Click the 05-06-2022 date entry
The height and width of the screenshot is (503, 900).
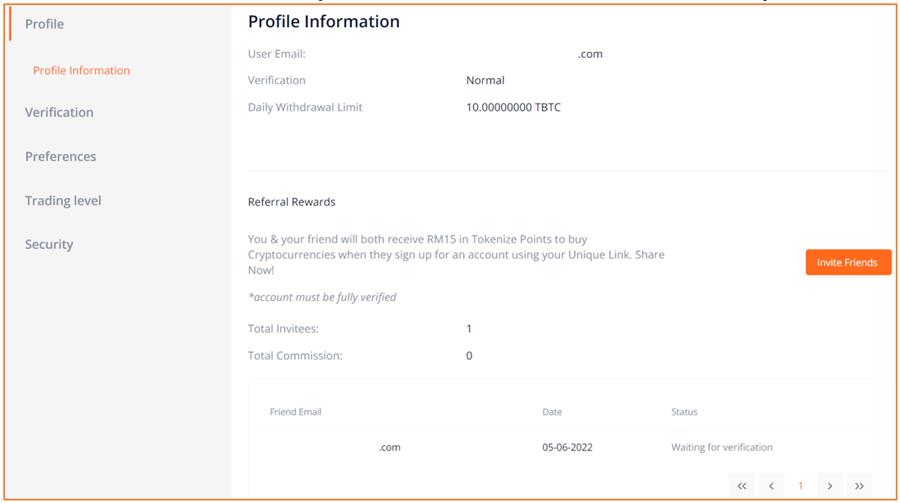tap(567, 447)
